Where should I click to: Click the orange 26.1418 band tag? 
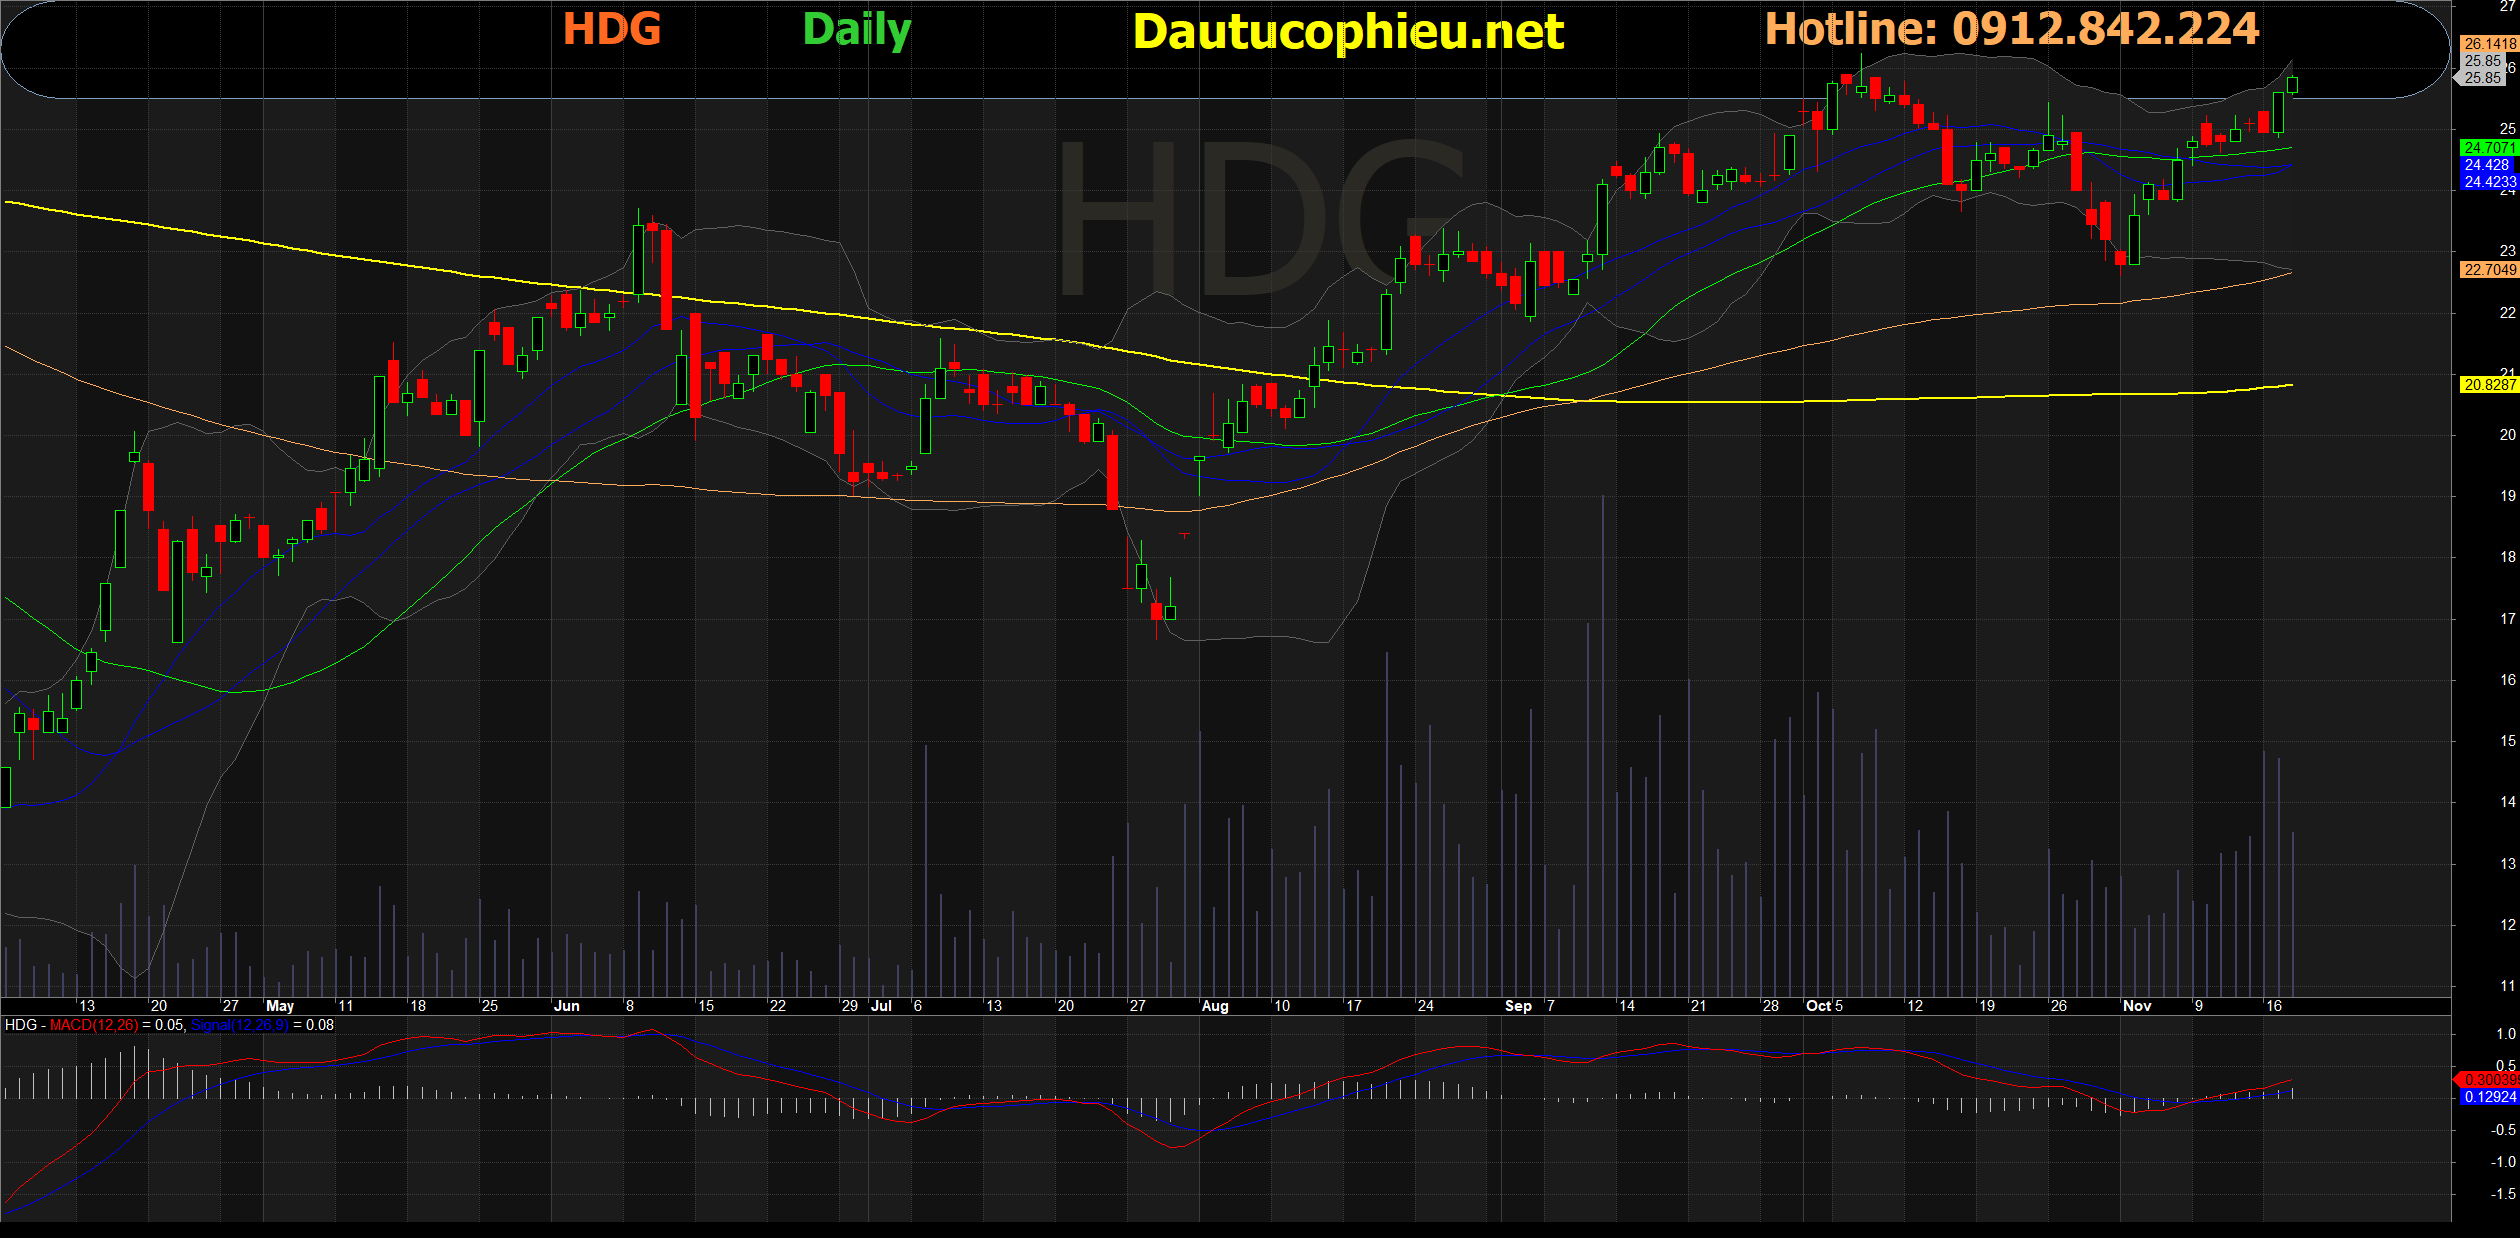(2488, 44)
